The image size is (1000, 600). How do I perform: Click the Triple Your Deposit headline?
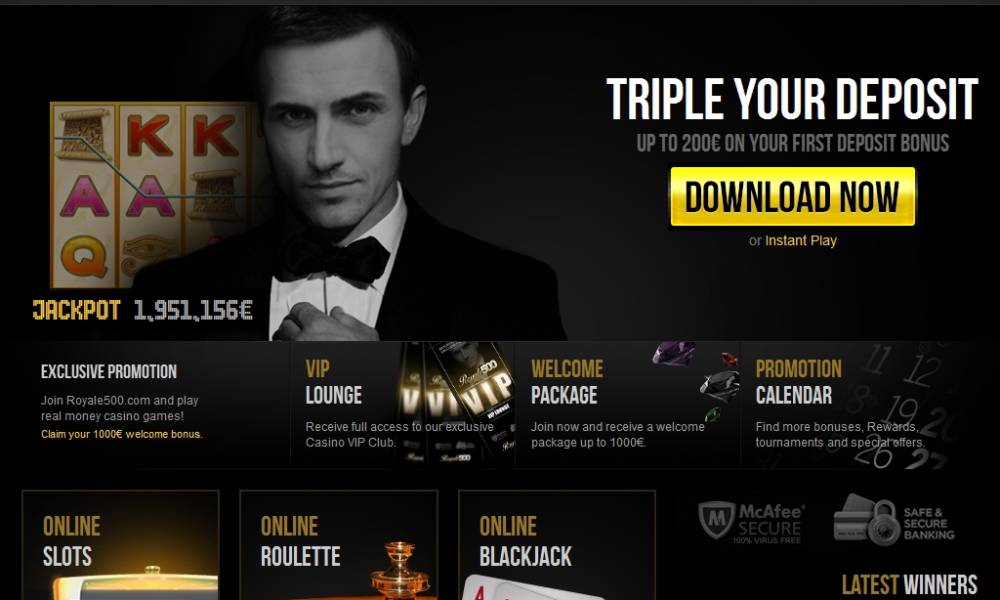791,99
